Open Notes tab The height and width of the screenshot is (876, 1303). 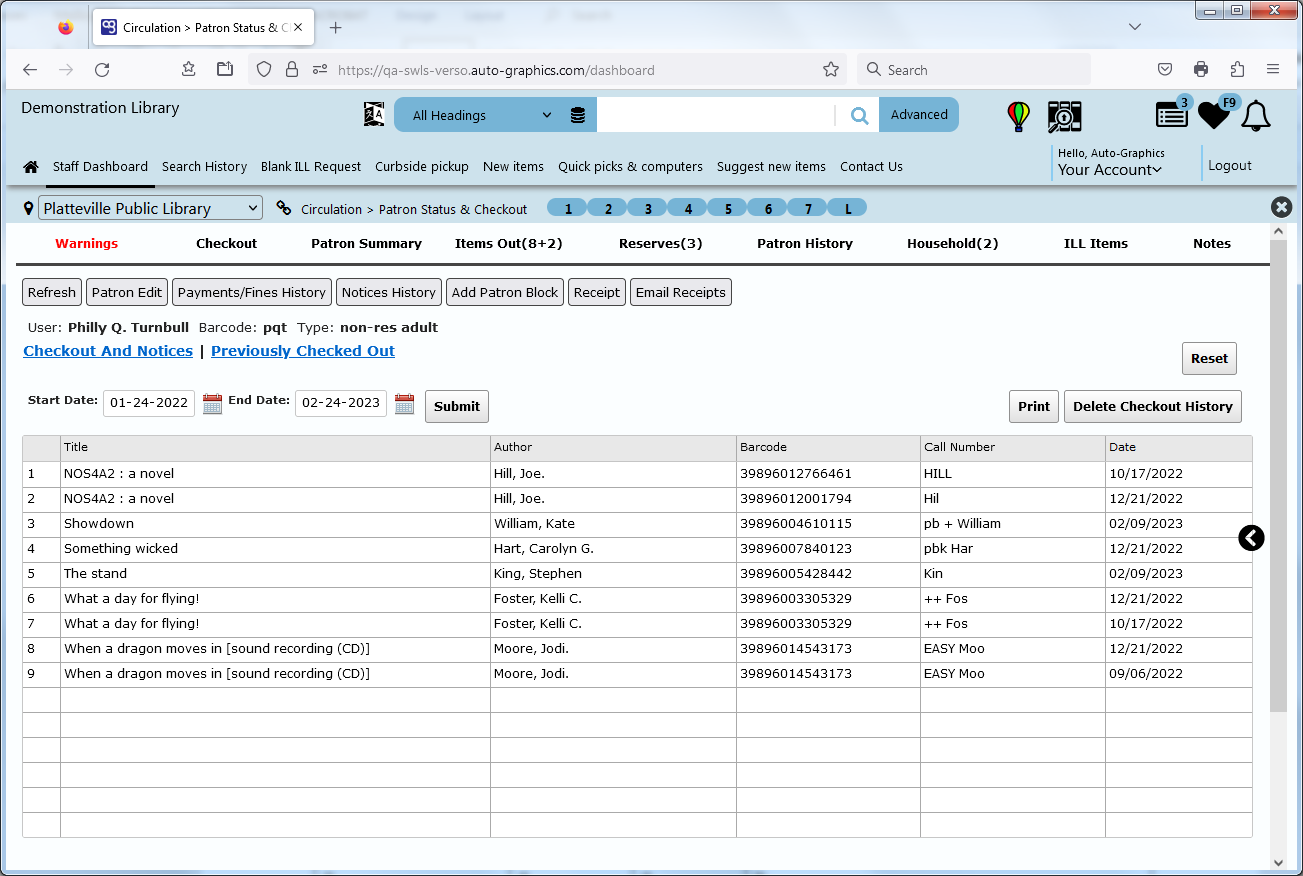point(1212,243)
